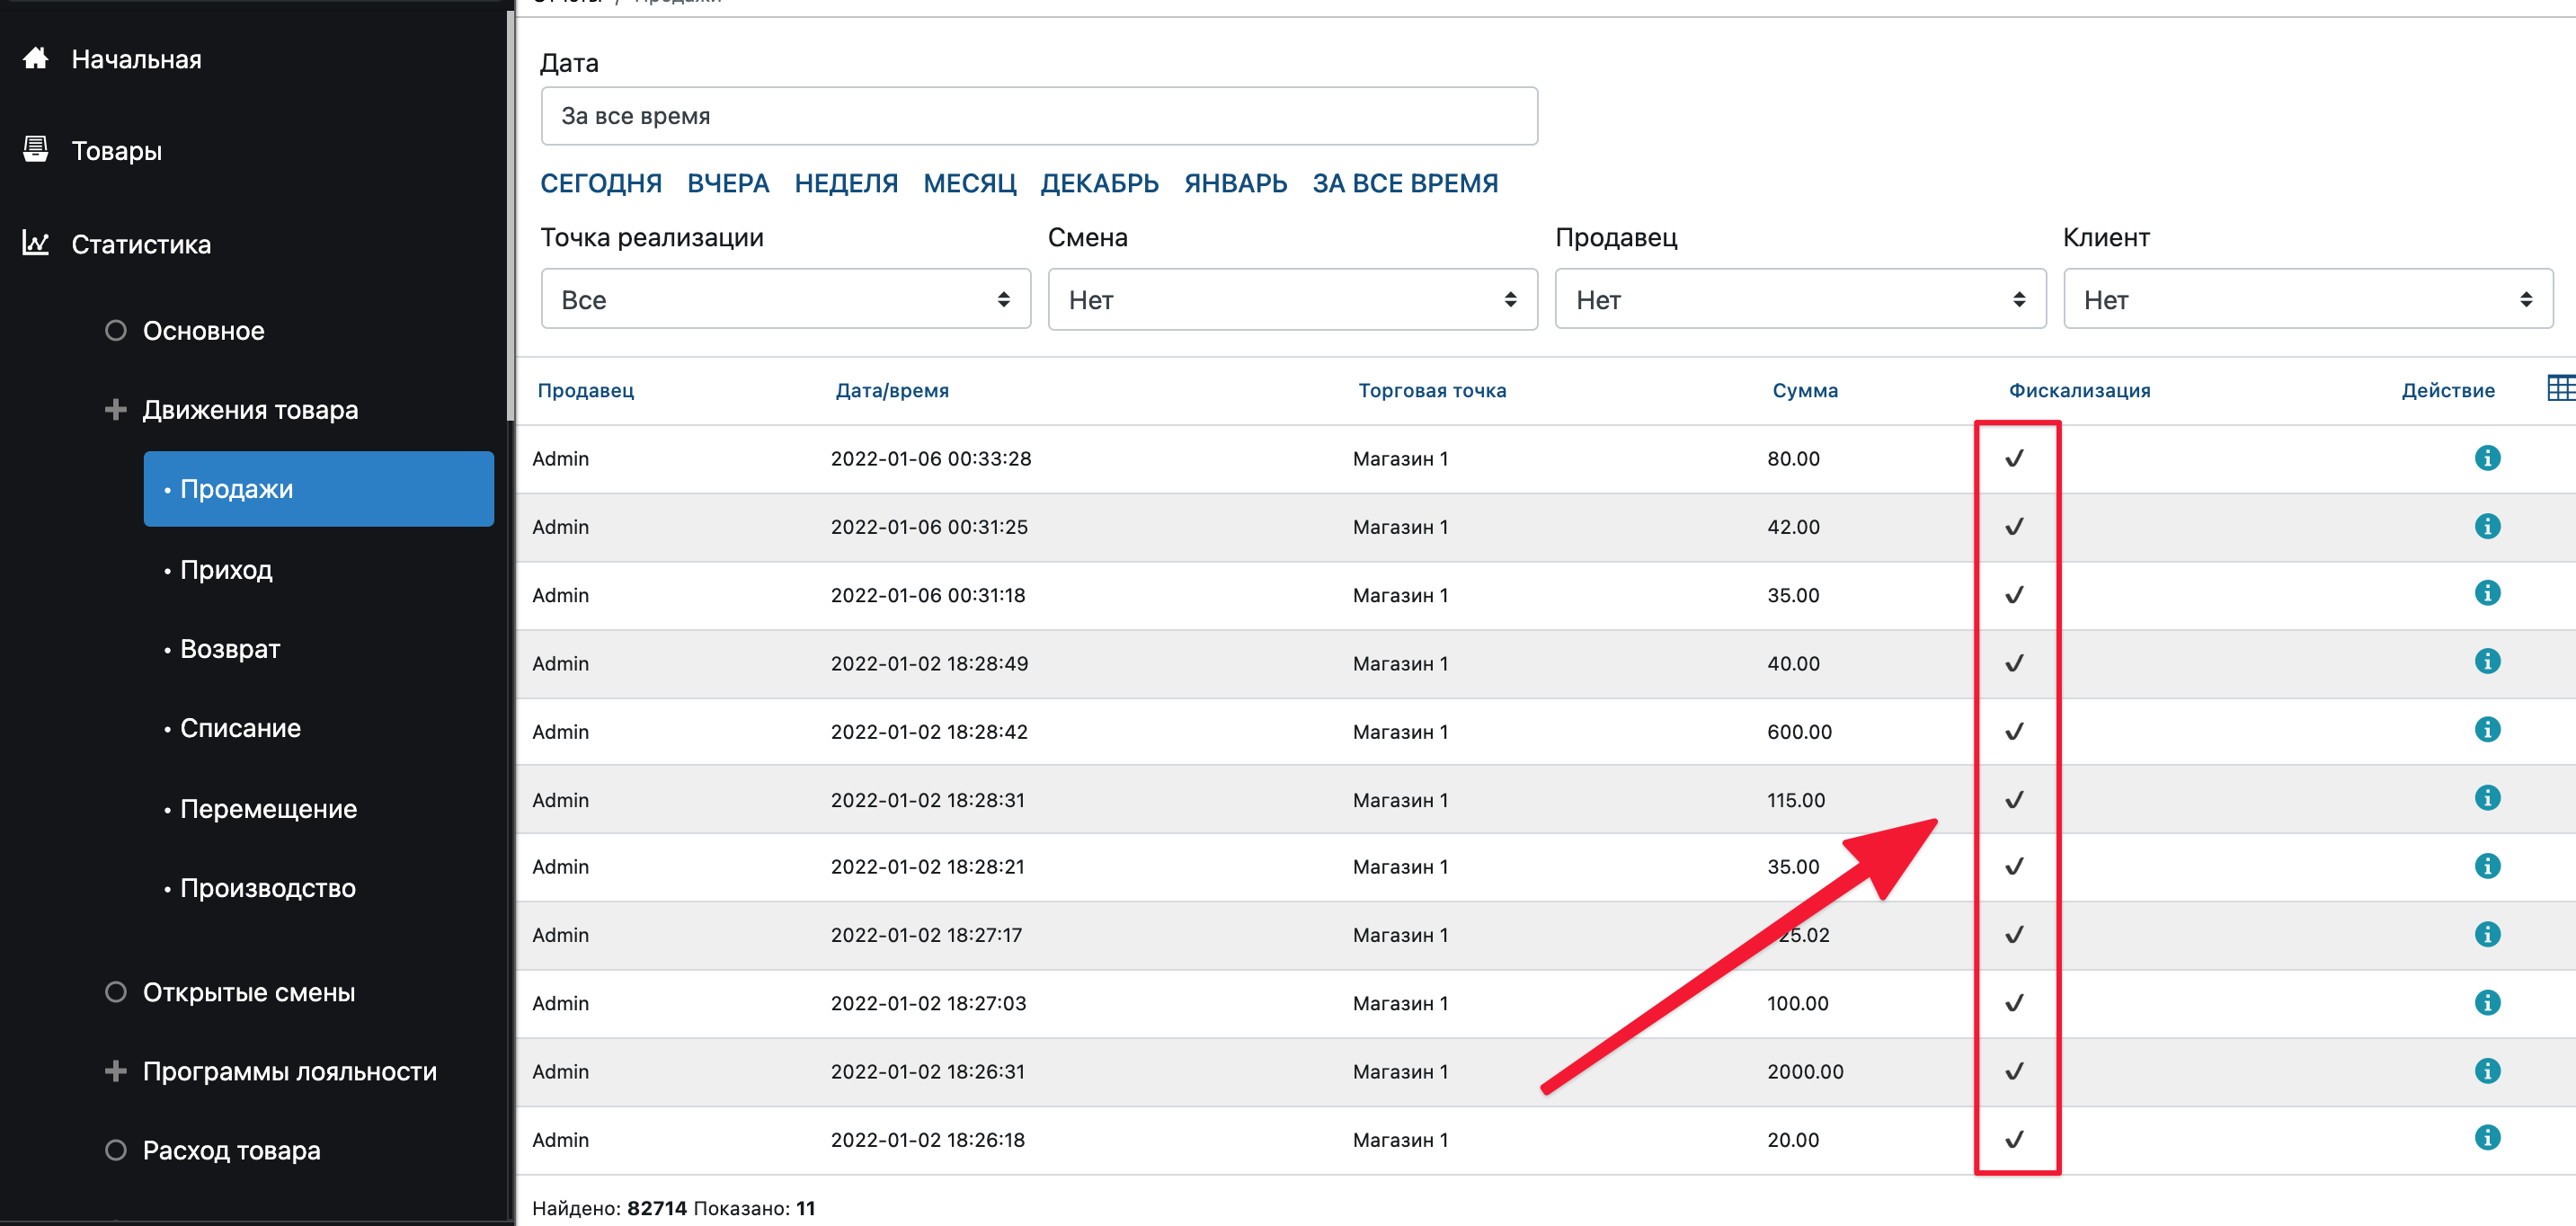
Task: Click the Статистика chart icon
Action: click(x=36, y=243)
